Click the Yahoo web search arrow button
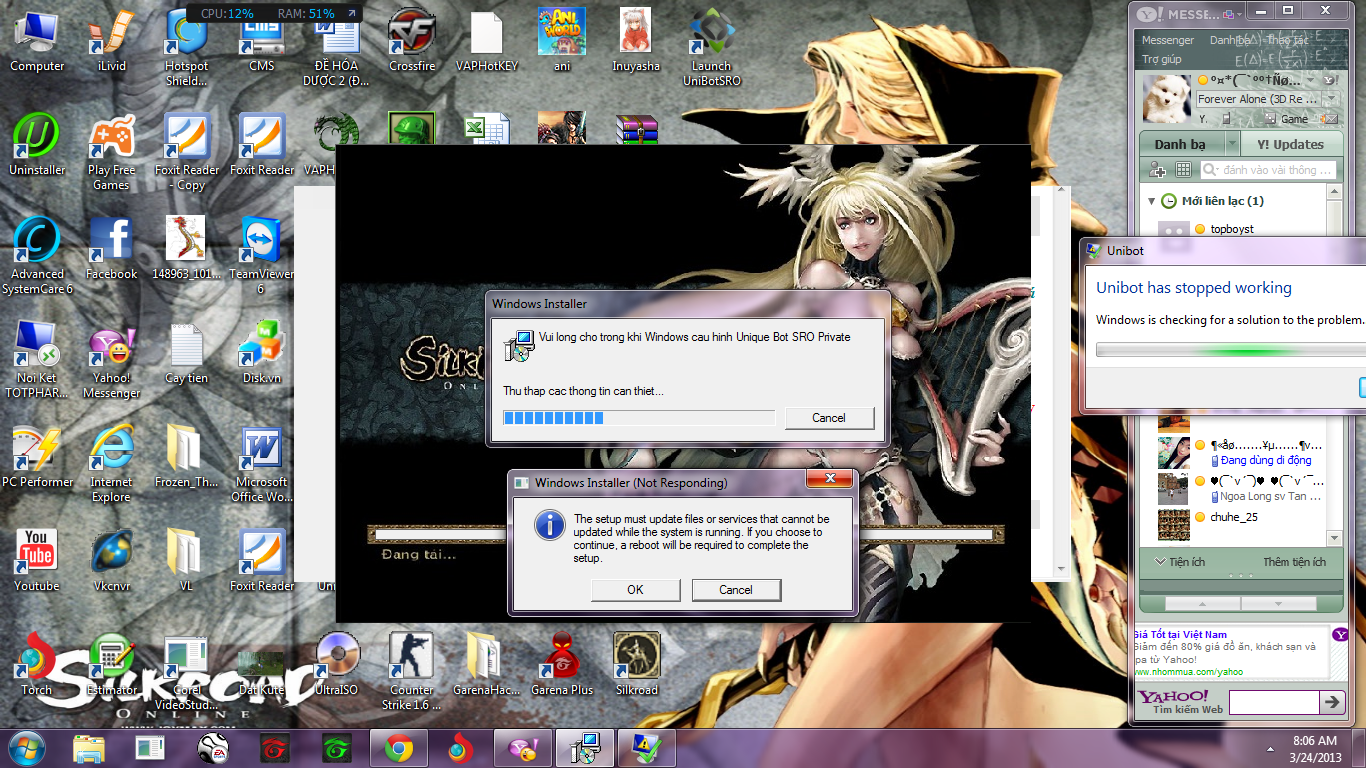This screenshot has width=1366, height=768. (x=1332, y=702)
